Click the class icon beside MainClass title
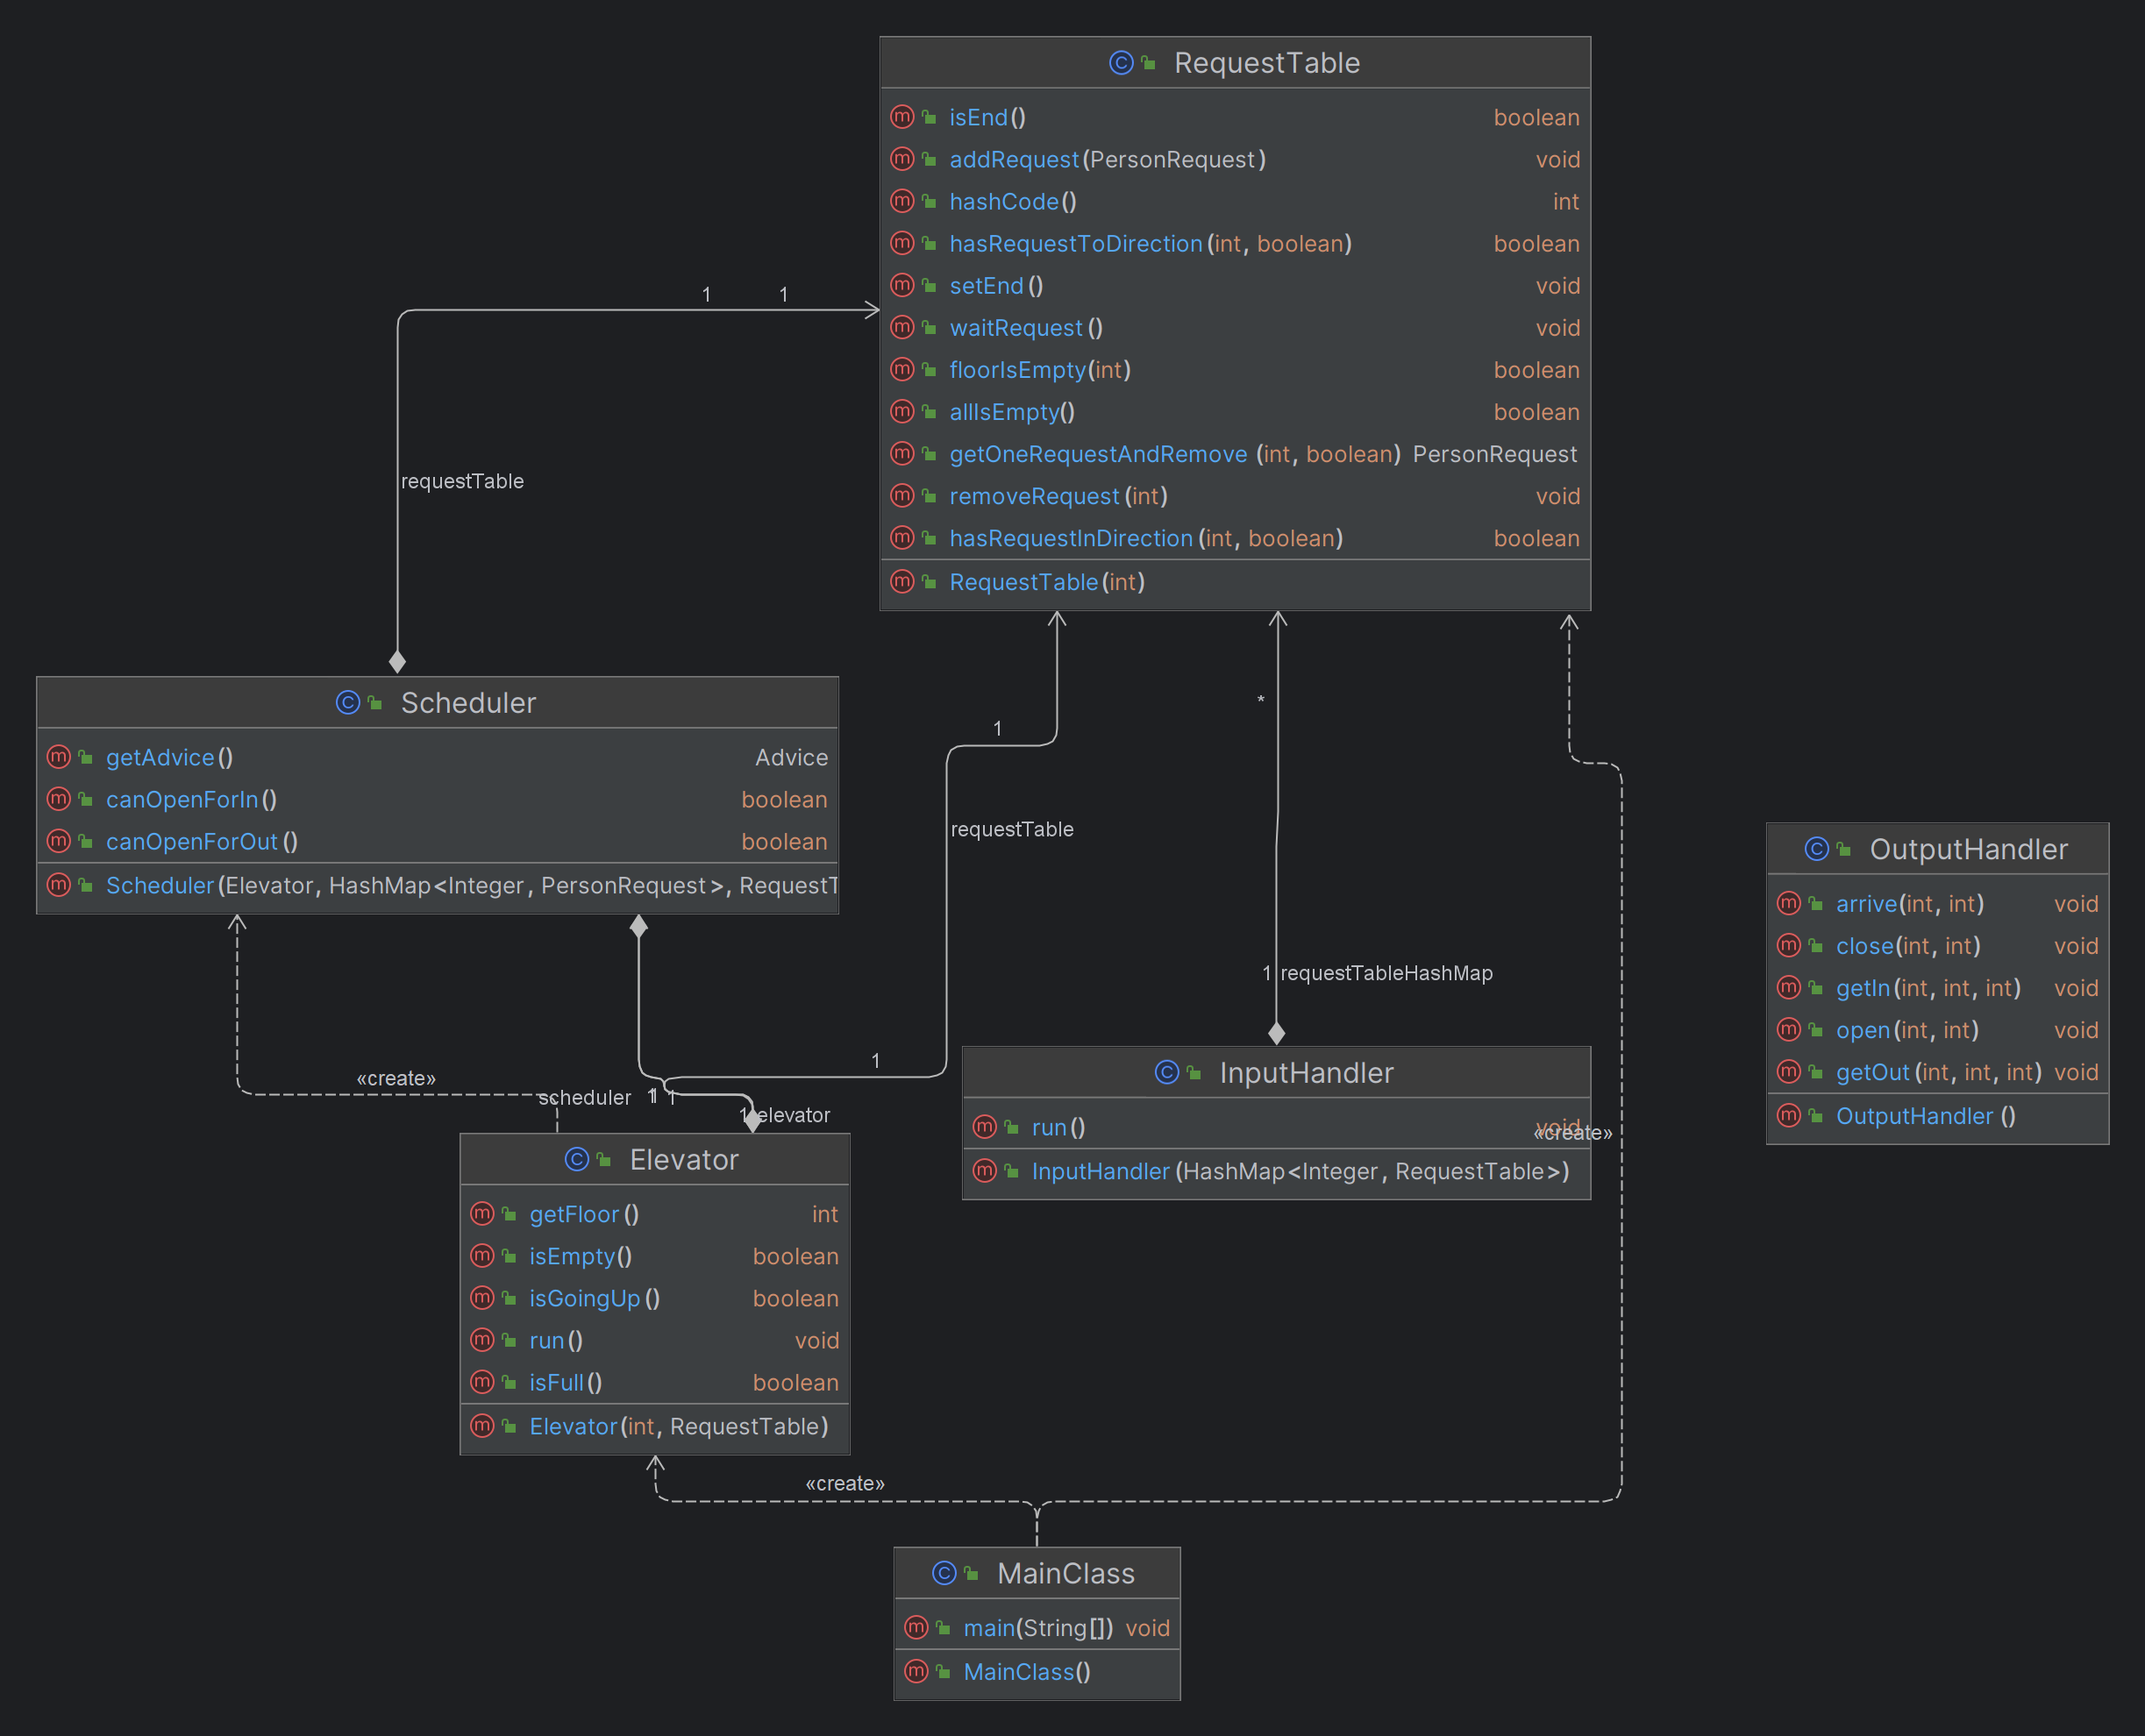The image size is (2145, 1736). [x=944, y=1573]
